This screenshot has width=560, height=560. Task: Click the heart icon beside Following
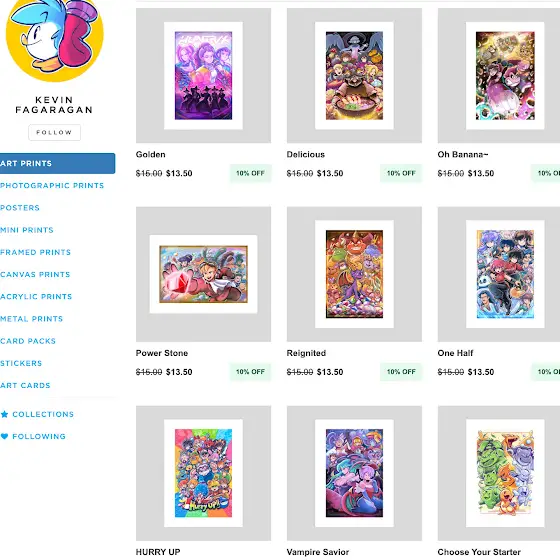click(4, 436)
